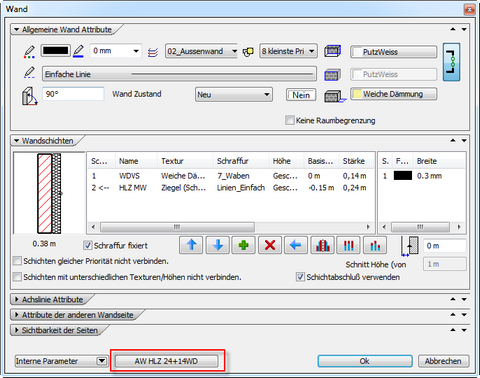
Task: Click the third small bars icon
Action: coord(375,245)
